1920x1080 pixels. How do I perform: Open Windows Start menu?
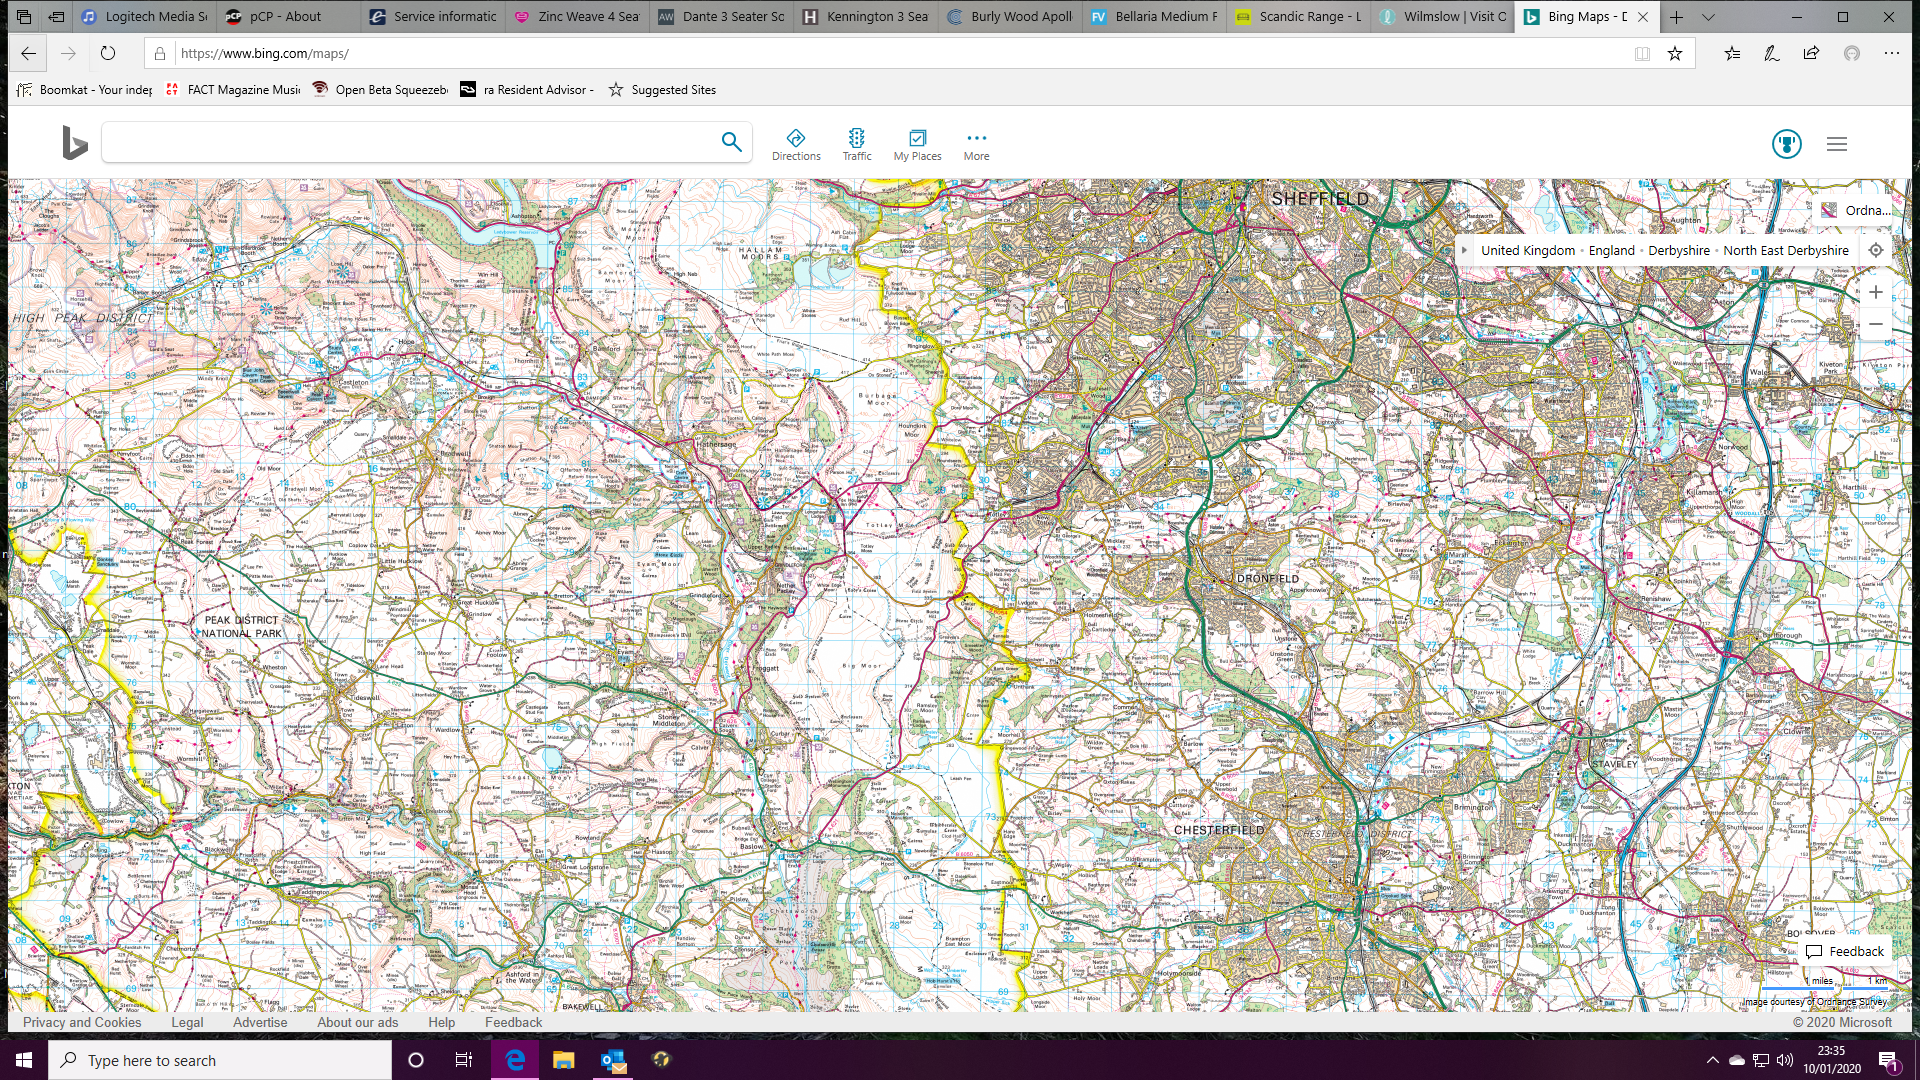pos(24,1060)
